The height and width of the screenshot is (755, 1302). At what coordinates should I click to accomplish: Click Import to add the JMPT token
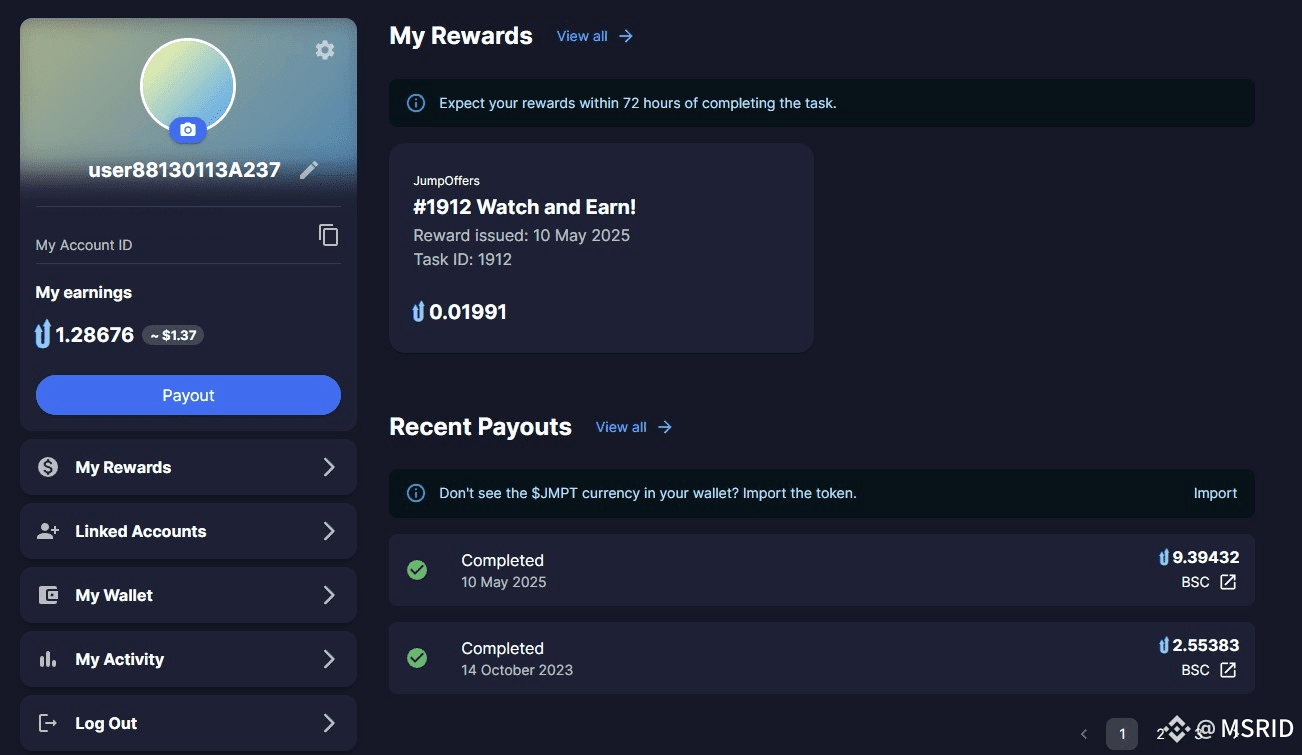[1215, 493]
